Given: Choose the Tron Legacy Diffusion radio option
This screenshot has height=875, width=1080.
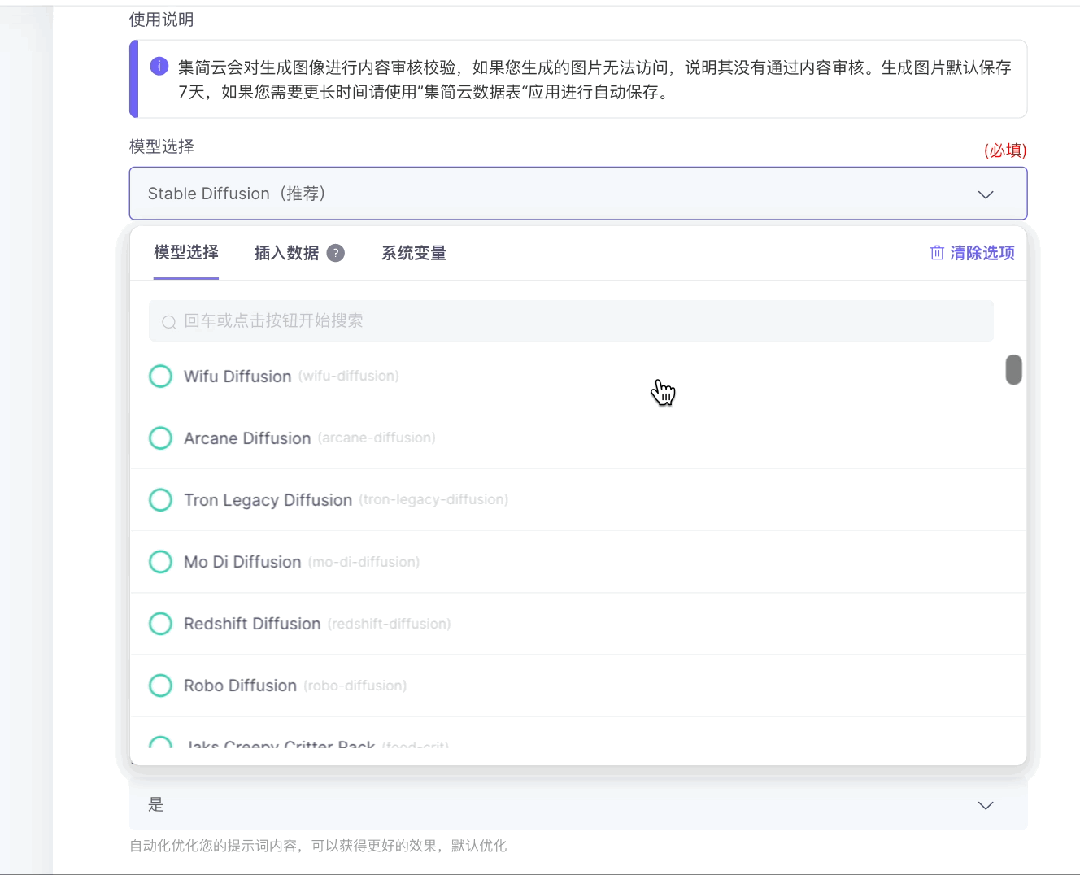Looking at the screenshot, I should coord(160,500).
